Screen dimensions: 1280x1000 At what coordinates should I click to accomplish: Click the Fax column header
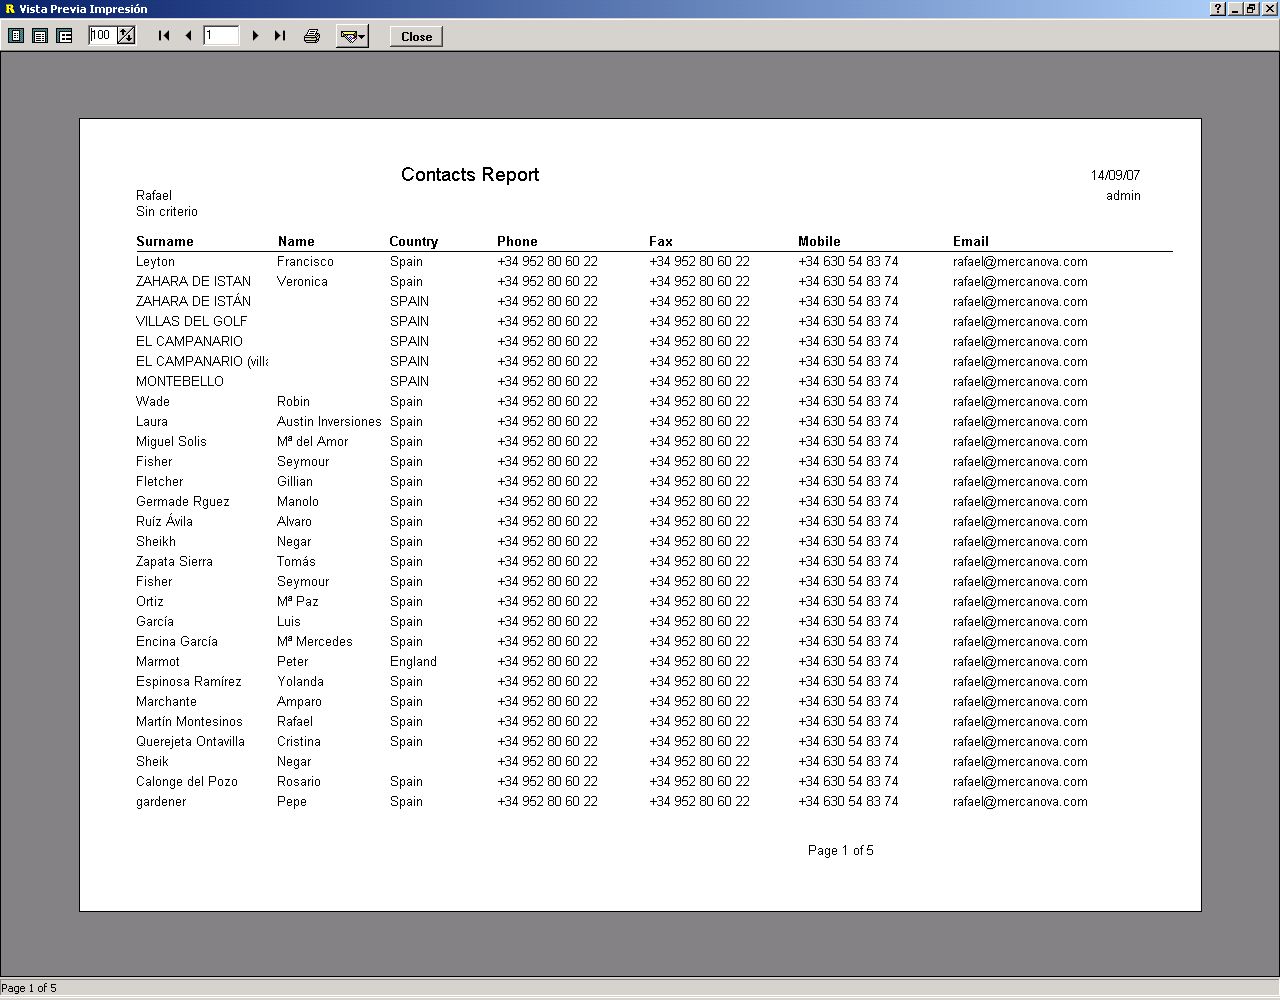click(661, 241)
